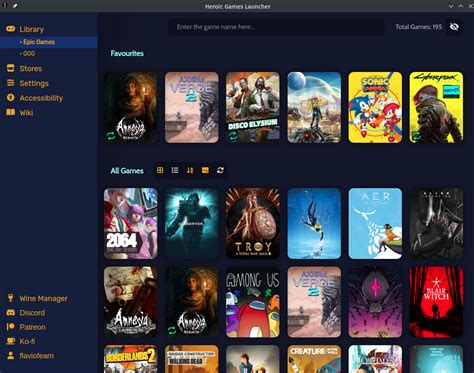The width and height of the screenshot is (474, 373).
Task: Toggle sort order of games
Action: [190, 170]
